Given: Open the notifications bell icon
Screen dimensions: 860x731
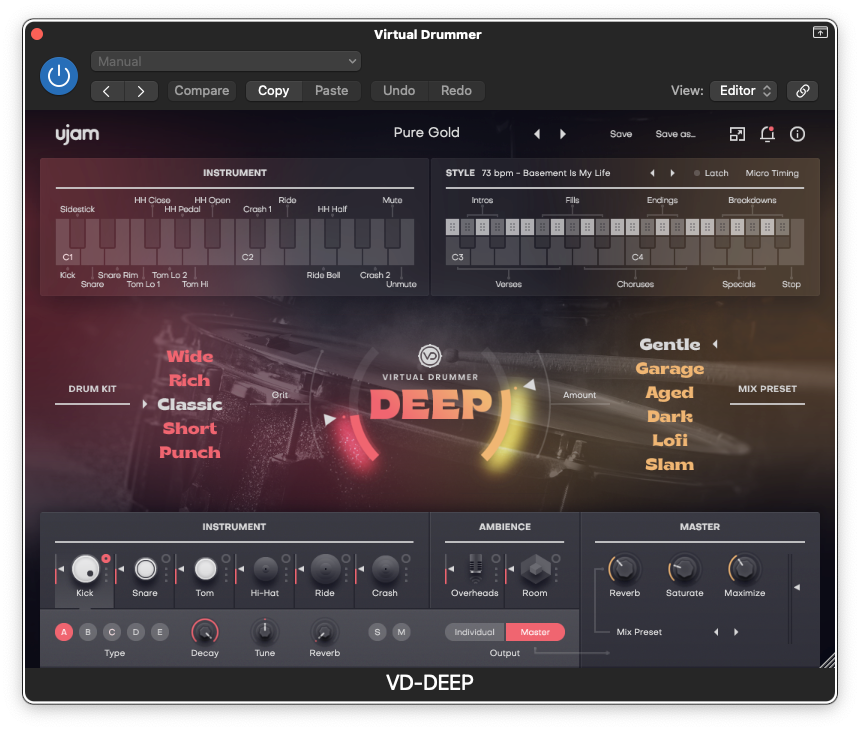Looking at the screenshot, I should 767,134.
